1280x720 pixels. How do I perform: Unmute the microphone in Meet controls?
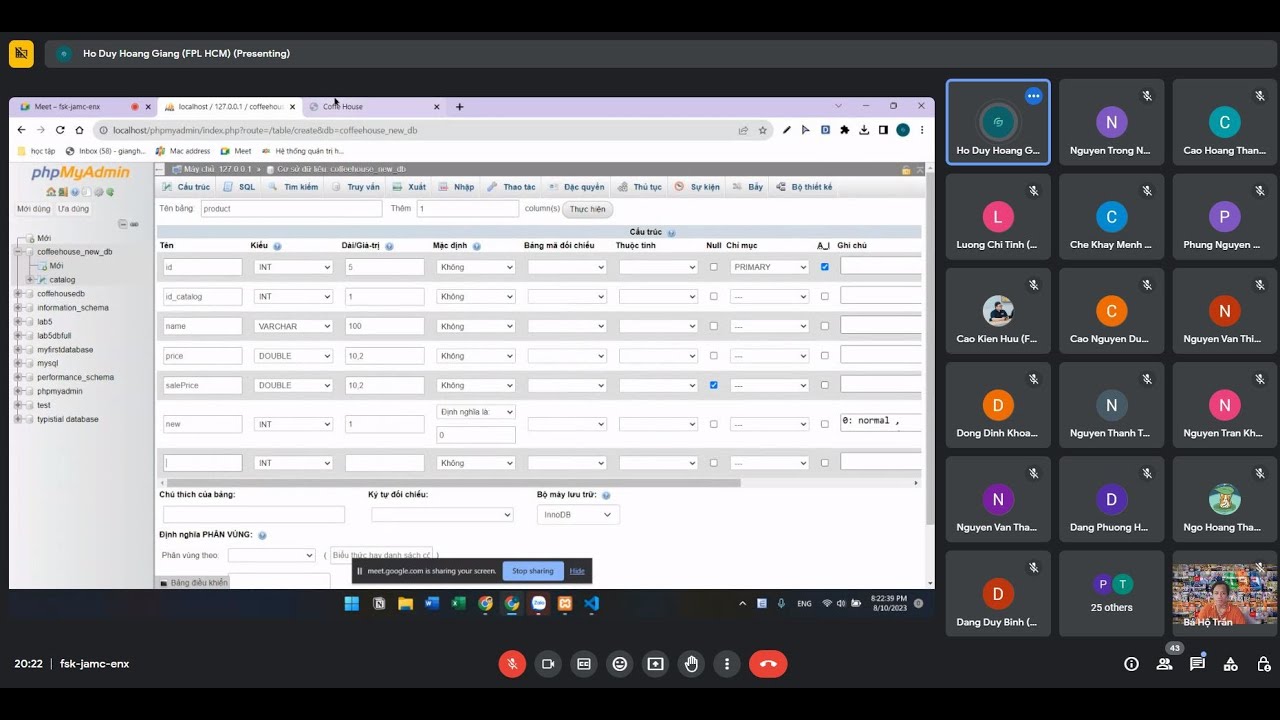coord(512,664)
